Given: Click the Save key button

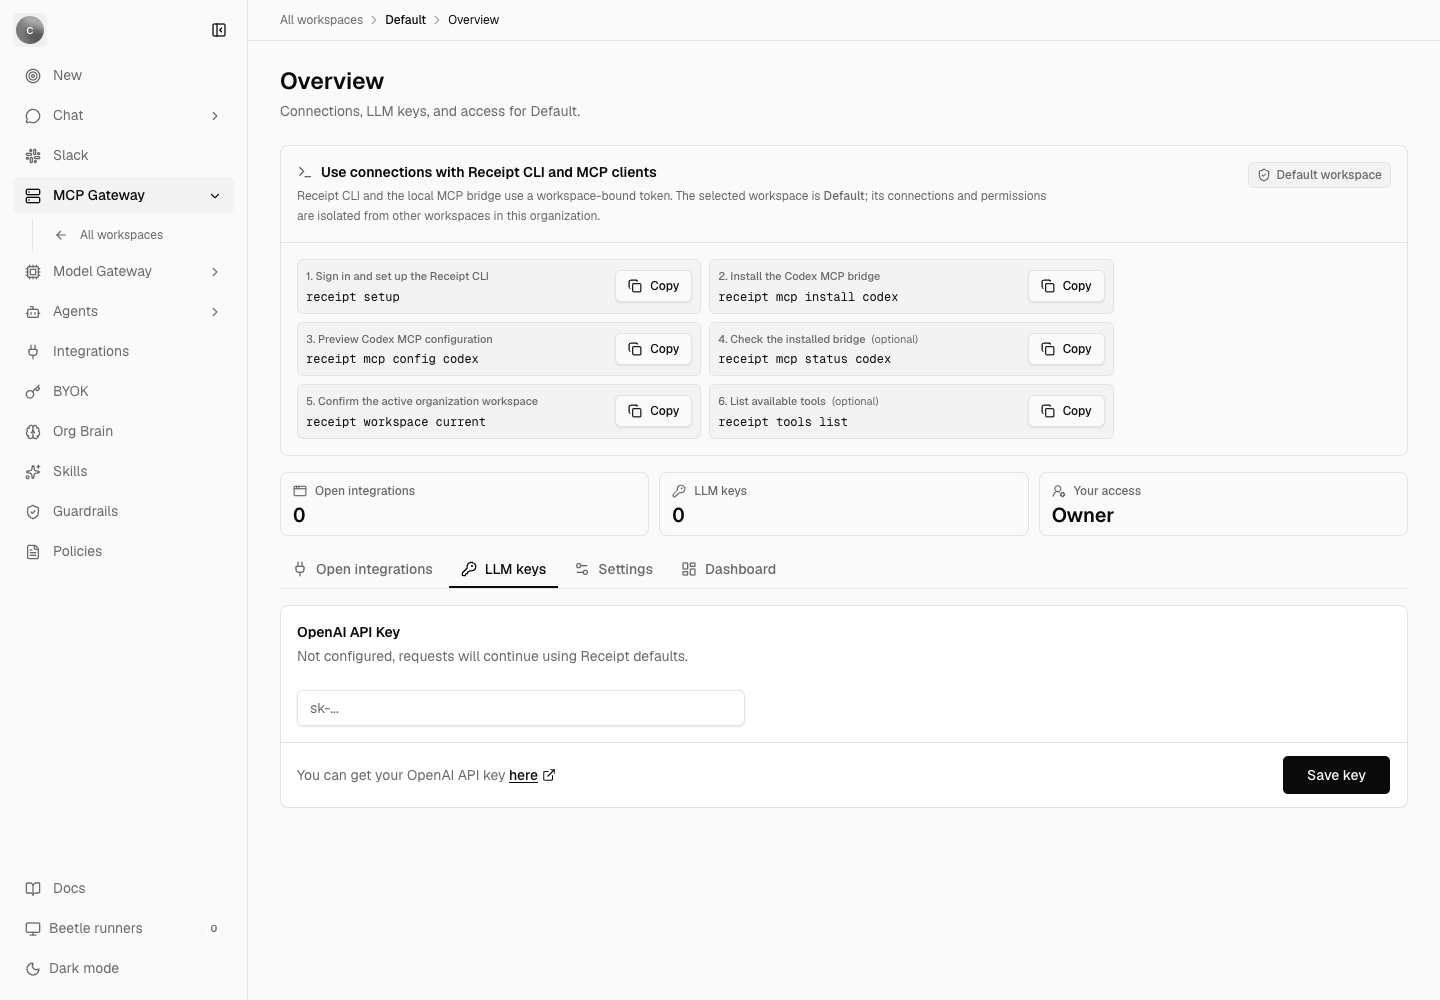Looking at the screenshot, I should 1336,775.
